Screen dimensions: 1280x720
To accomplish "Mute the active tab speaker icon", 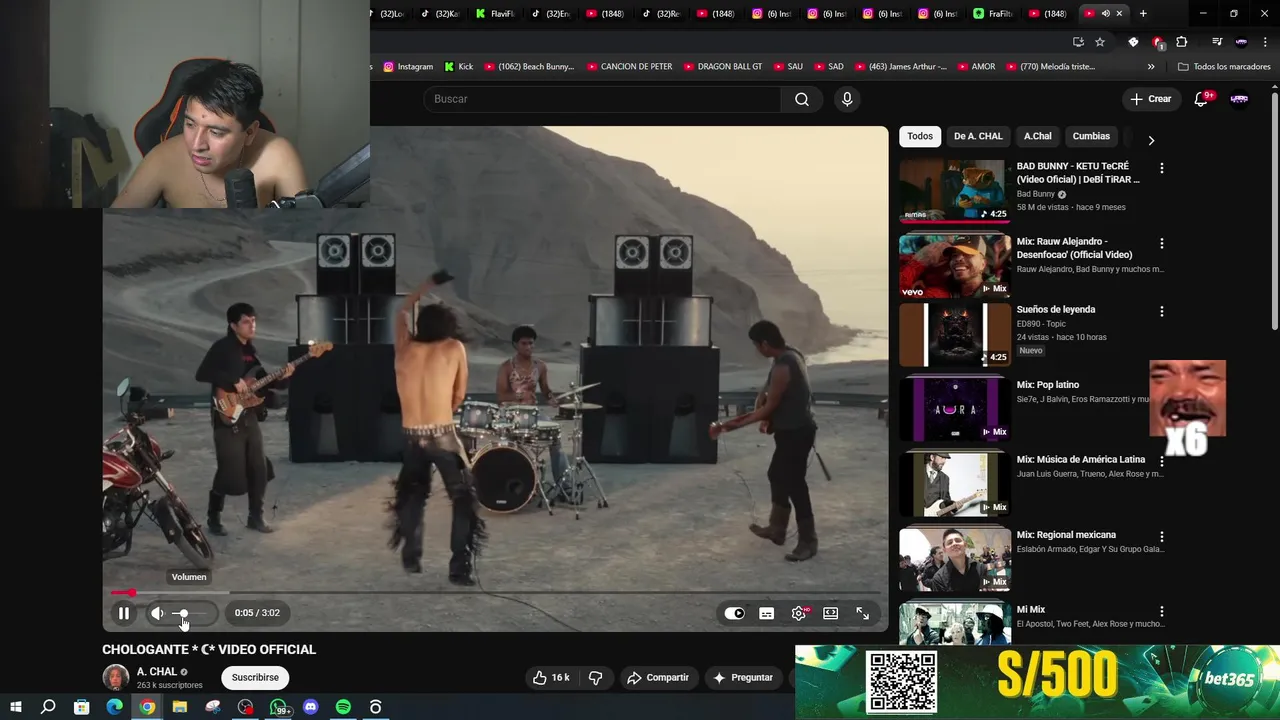I will point(1105,13).
